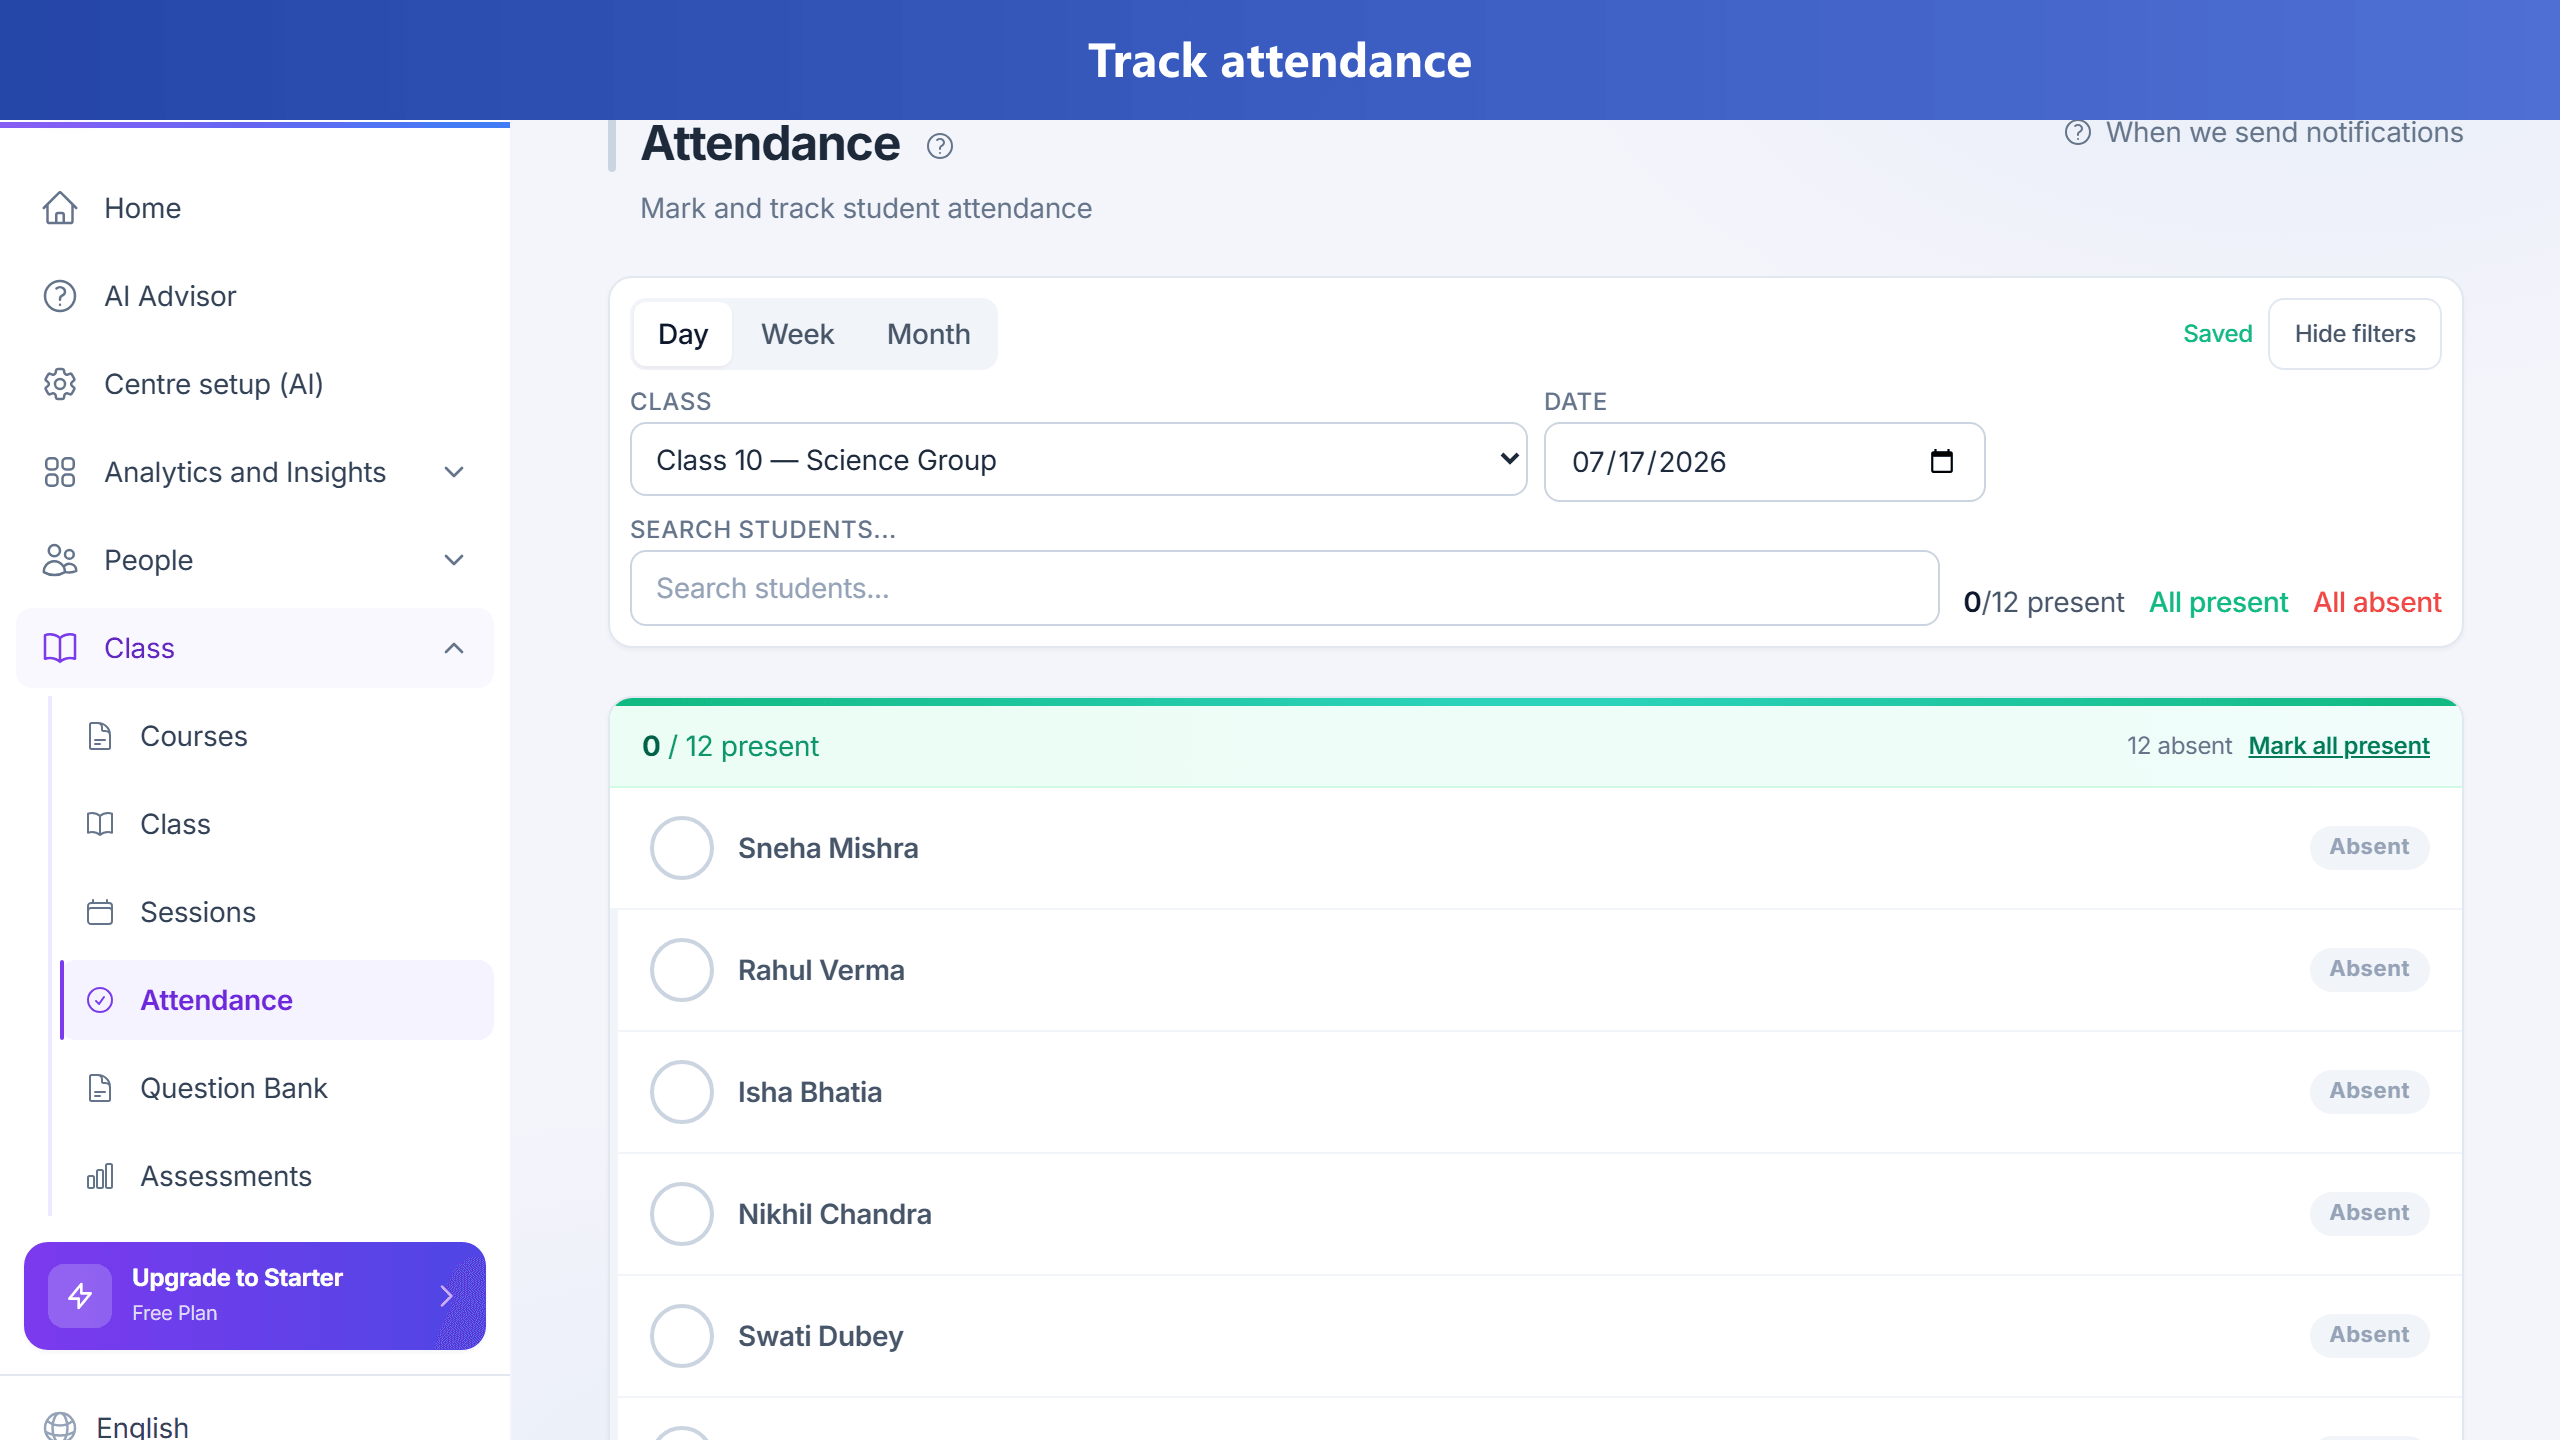Viewport: 2560px width, 1440px height.
Task: Mark Nikhil Chandra present via circle
Action: point(682,1214)
